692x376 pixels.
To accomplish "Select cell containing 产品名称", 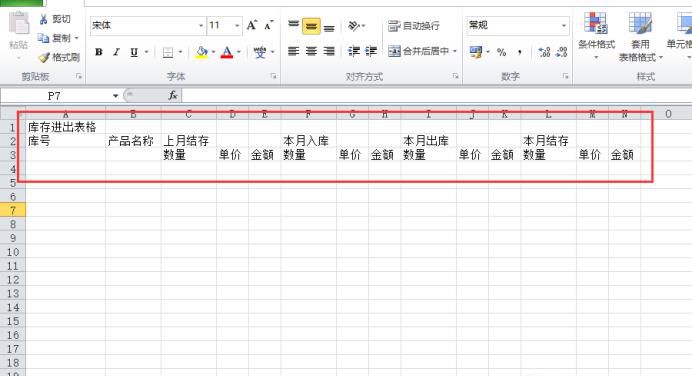I will 133,141.
